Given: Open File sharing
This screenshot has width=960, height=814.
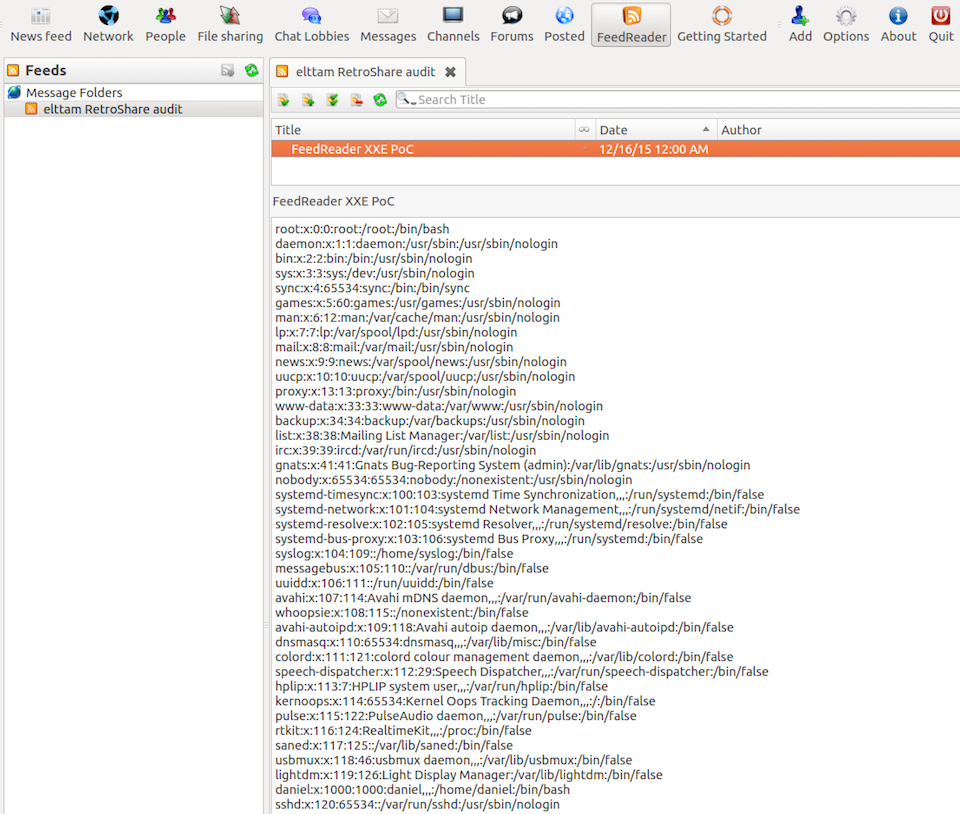Looking at the screenshot, I should coord(230,24).
